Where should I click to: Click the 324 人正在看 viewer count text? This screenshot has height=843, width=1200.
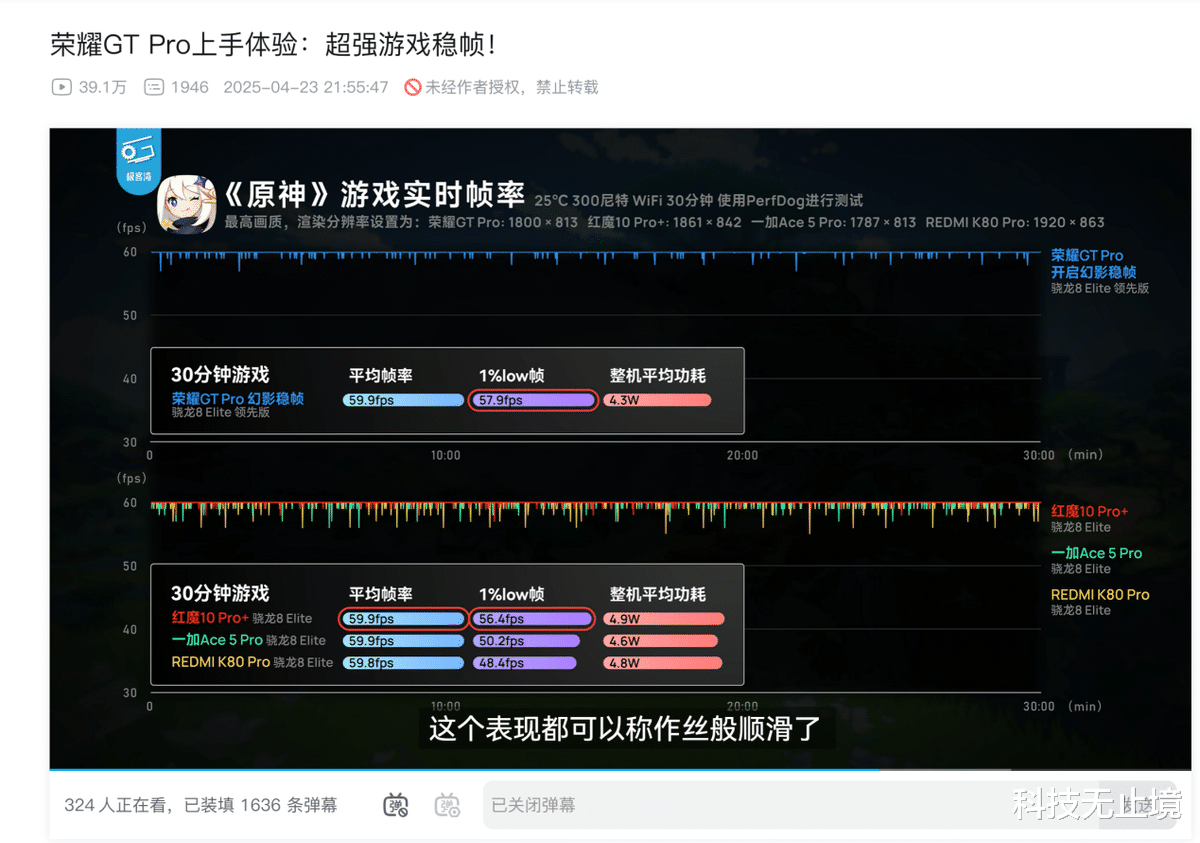pyautogui.click(x=118, y=805)
